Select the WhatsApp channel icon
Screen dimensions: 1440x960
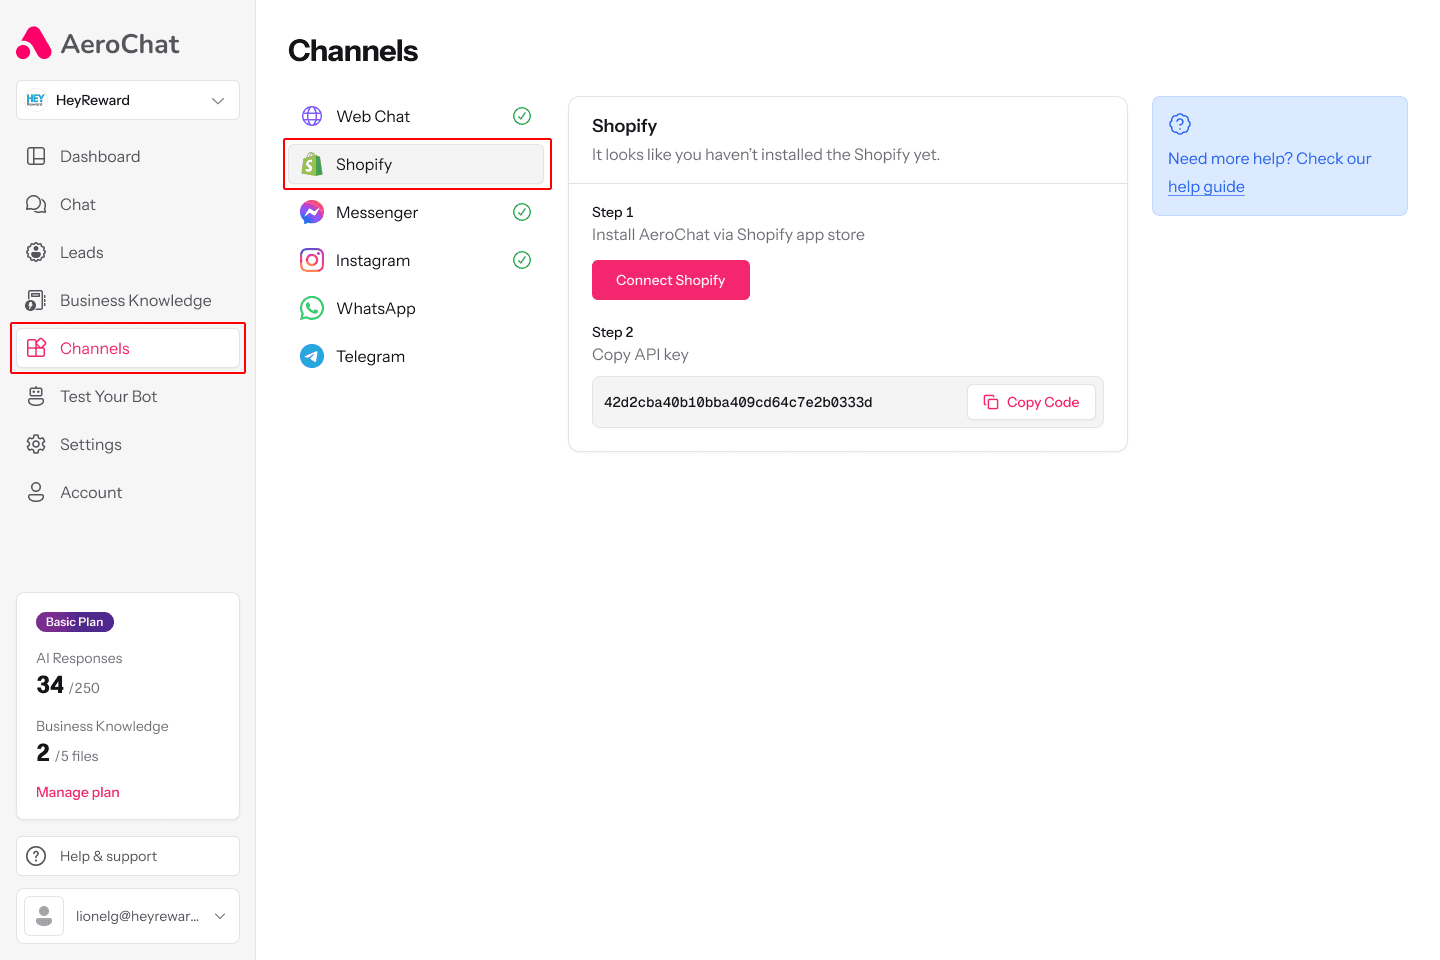coord(312,308)
